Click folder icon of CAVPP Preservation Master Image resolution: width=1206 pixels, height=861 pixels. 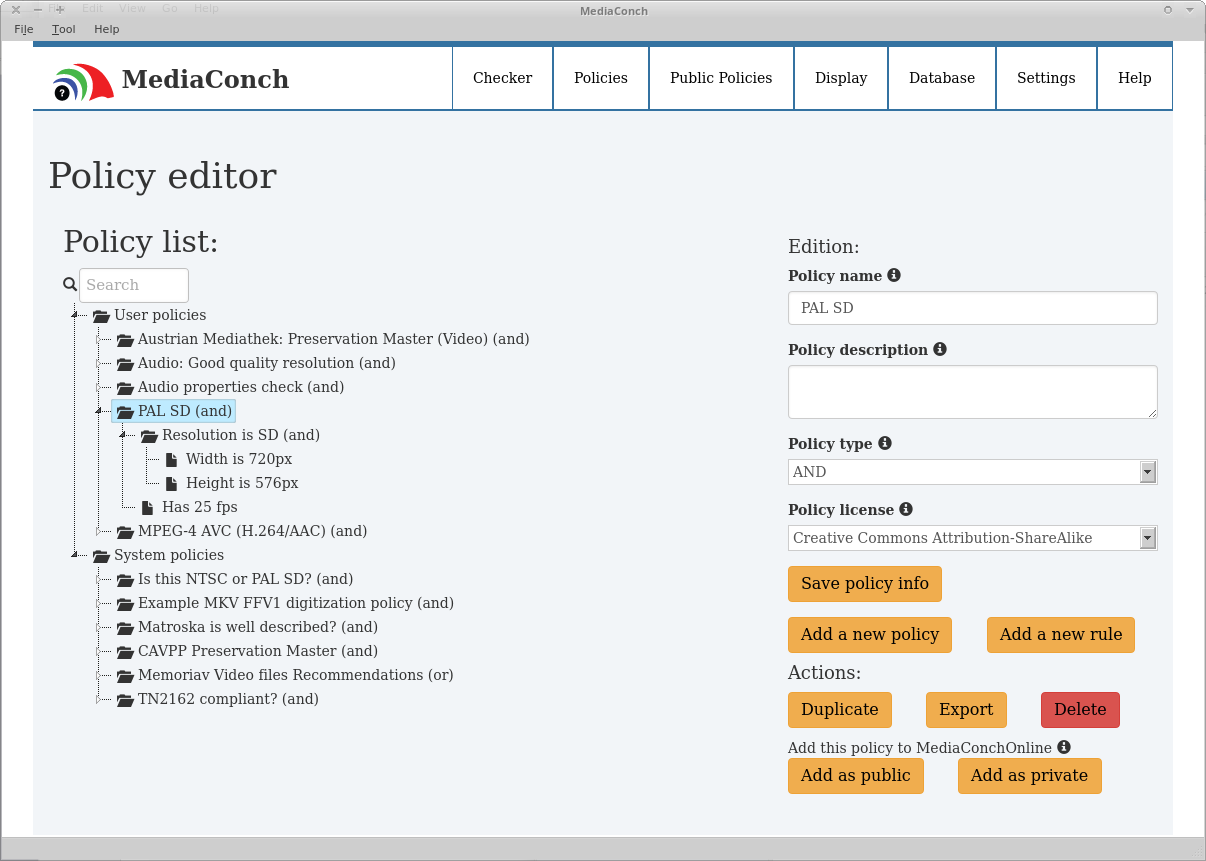(125, 652)
